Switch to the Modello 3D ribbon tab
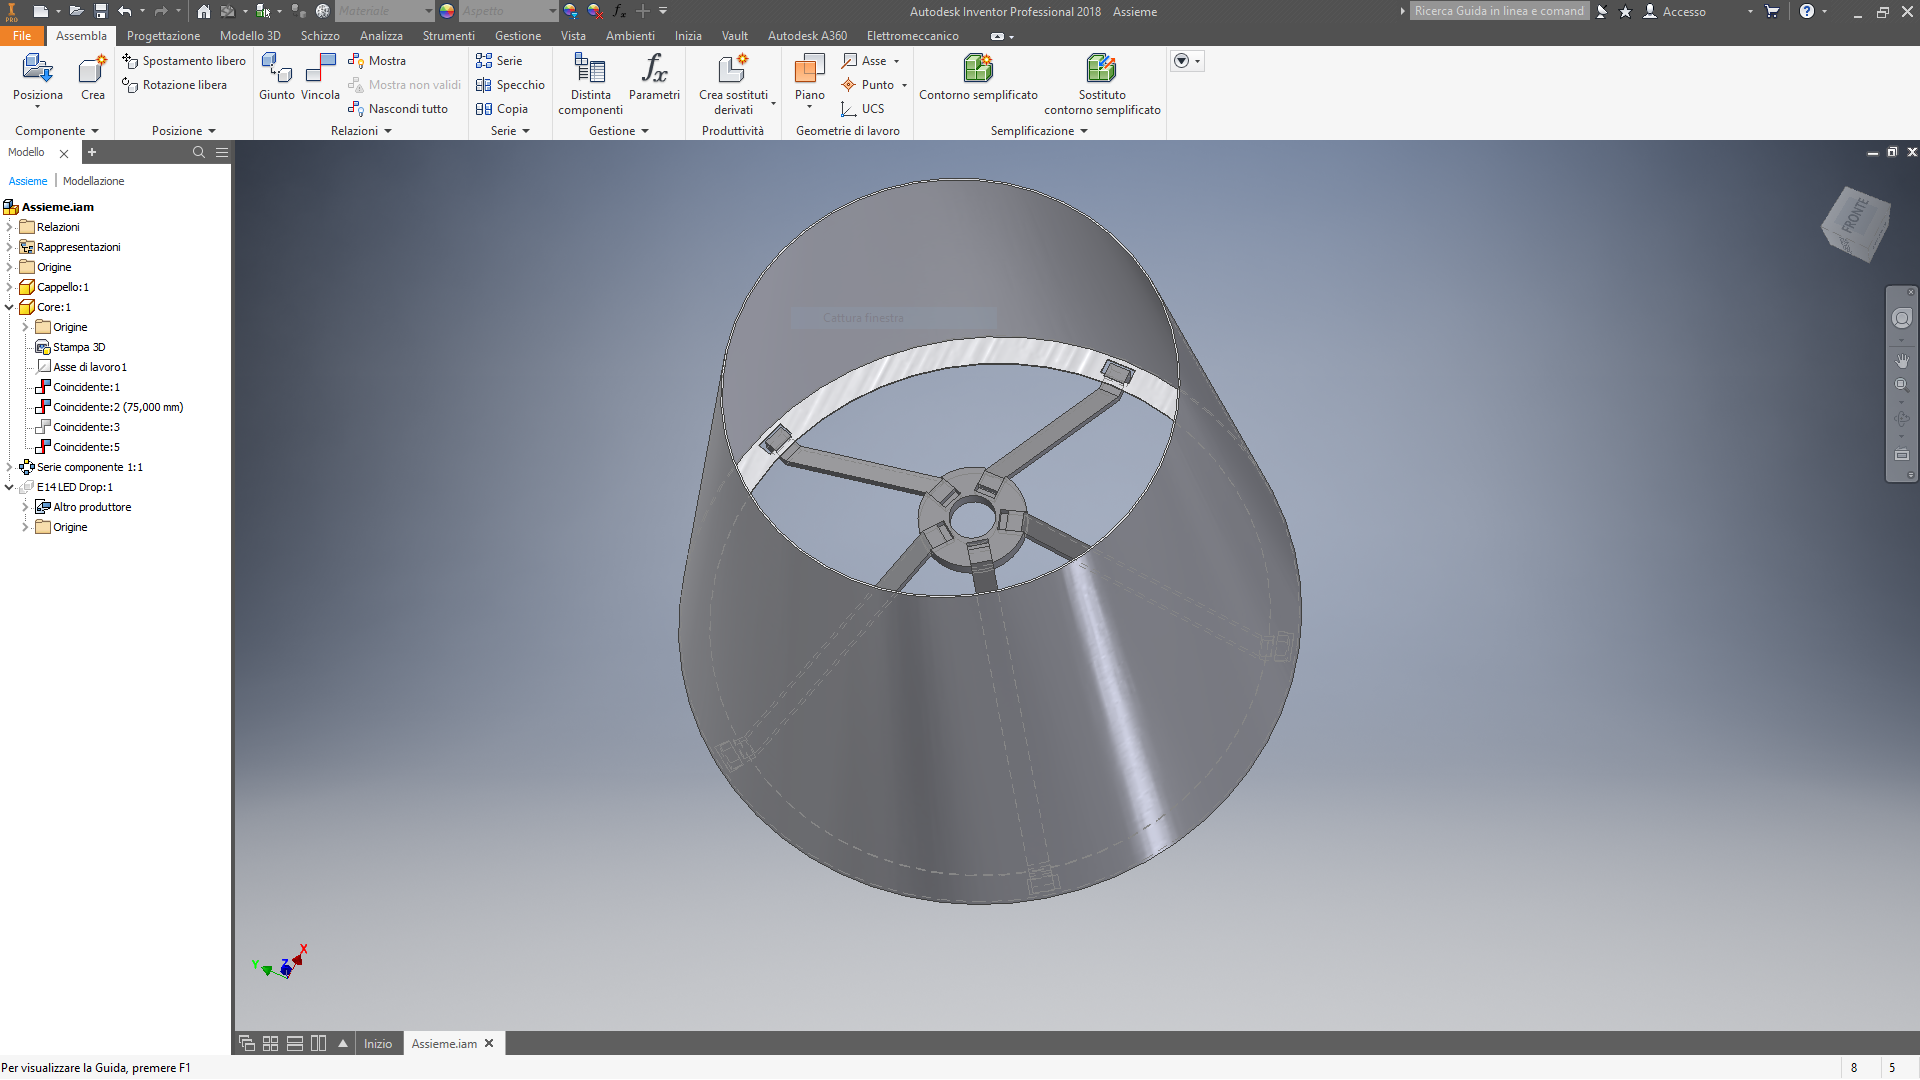1920x1080 pixels. point(250,36)
